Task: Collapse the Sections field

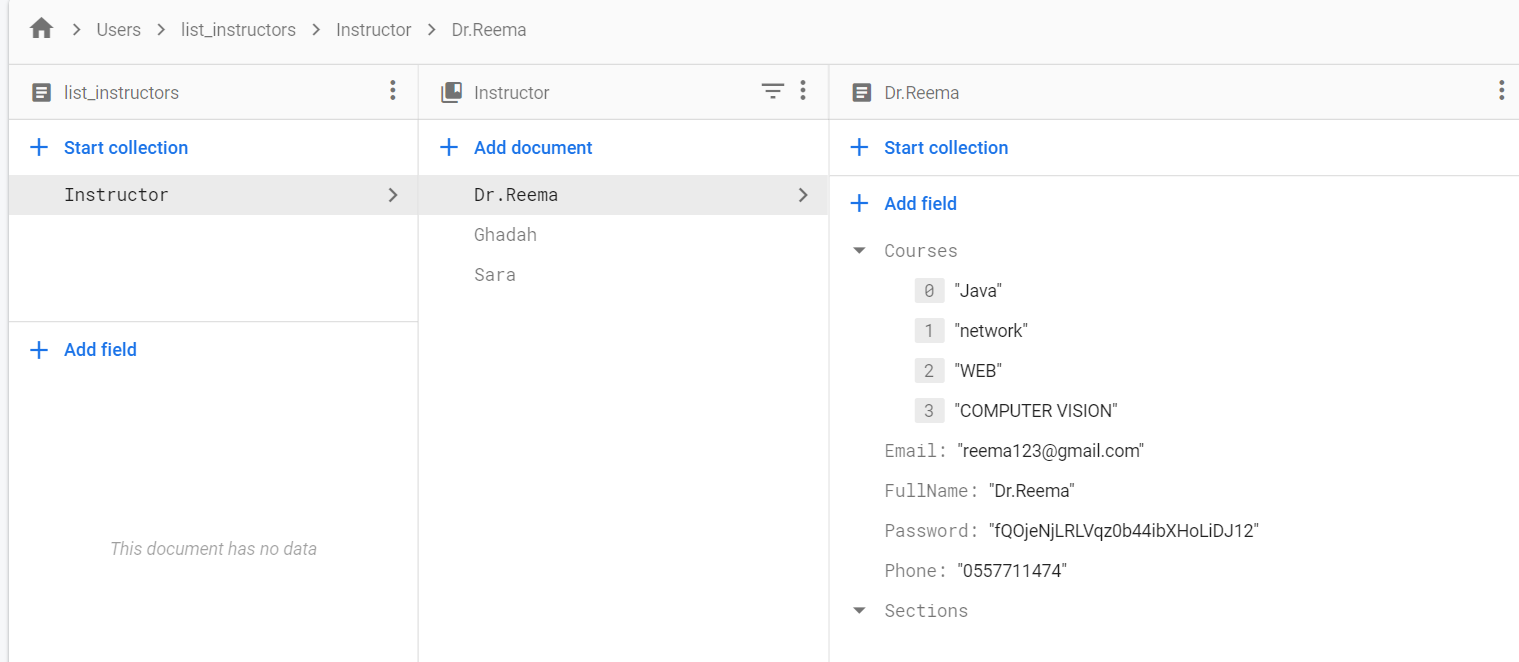Action: pyautogui.click(x=859, y=610)
